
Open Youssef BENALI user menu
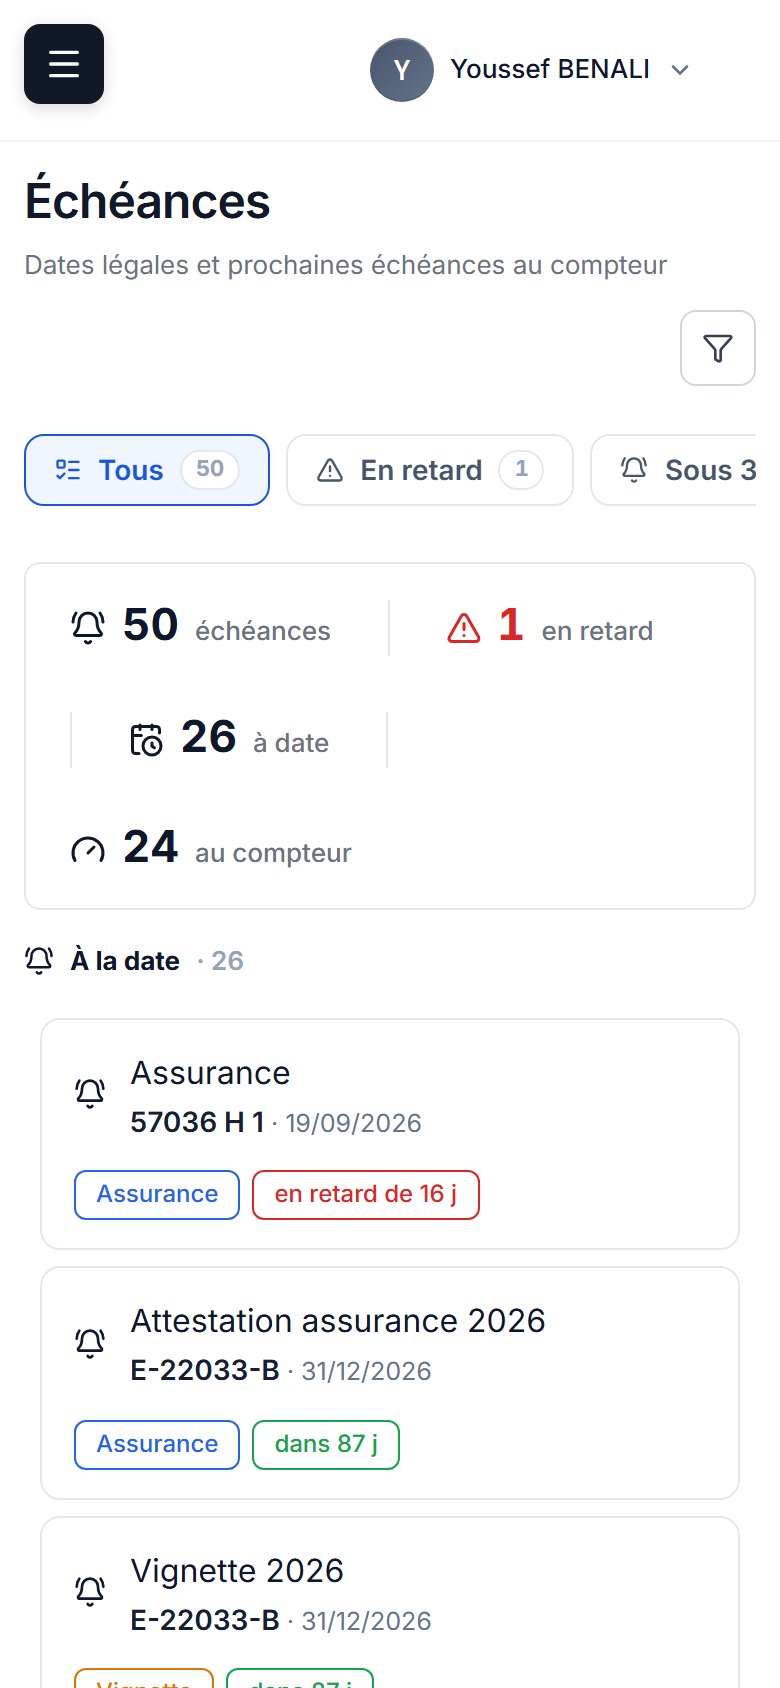532,70
